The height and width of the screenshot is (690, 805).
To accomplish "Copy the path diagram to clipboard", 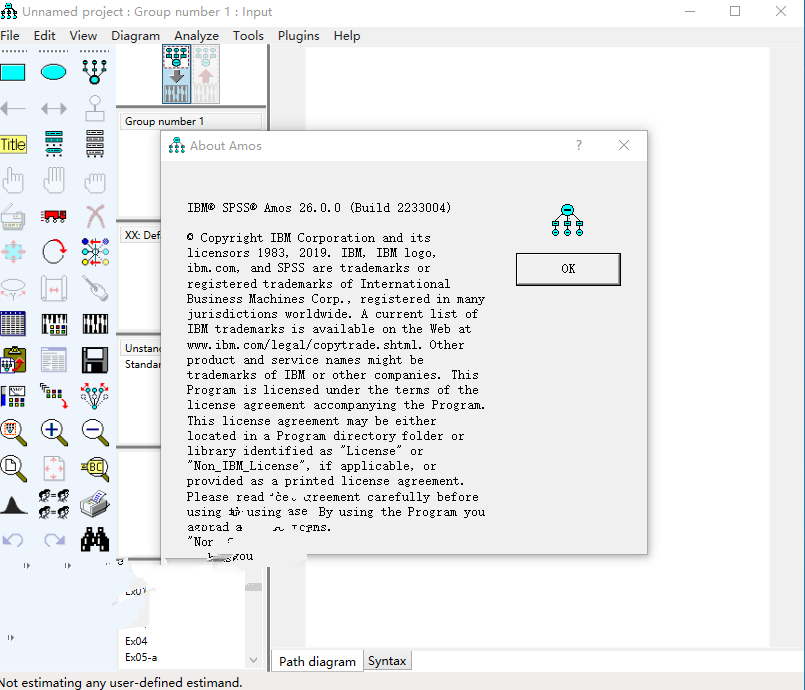I will click(x=13, y=360).
